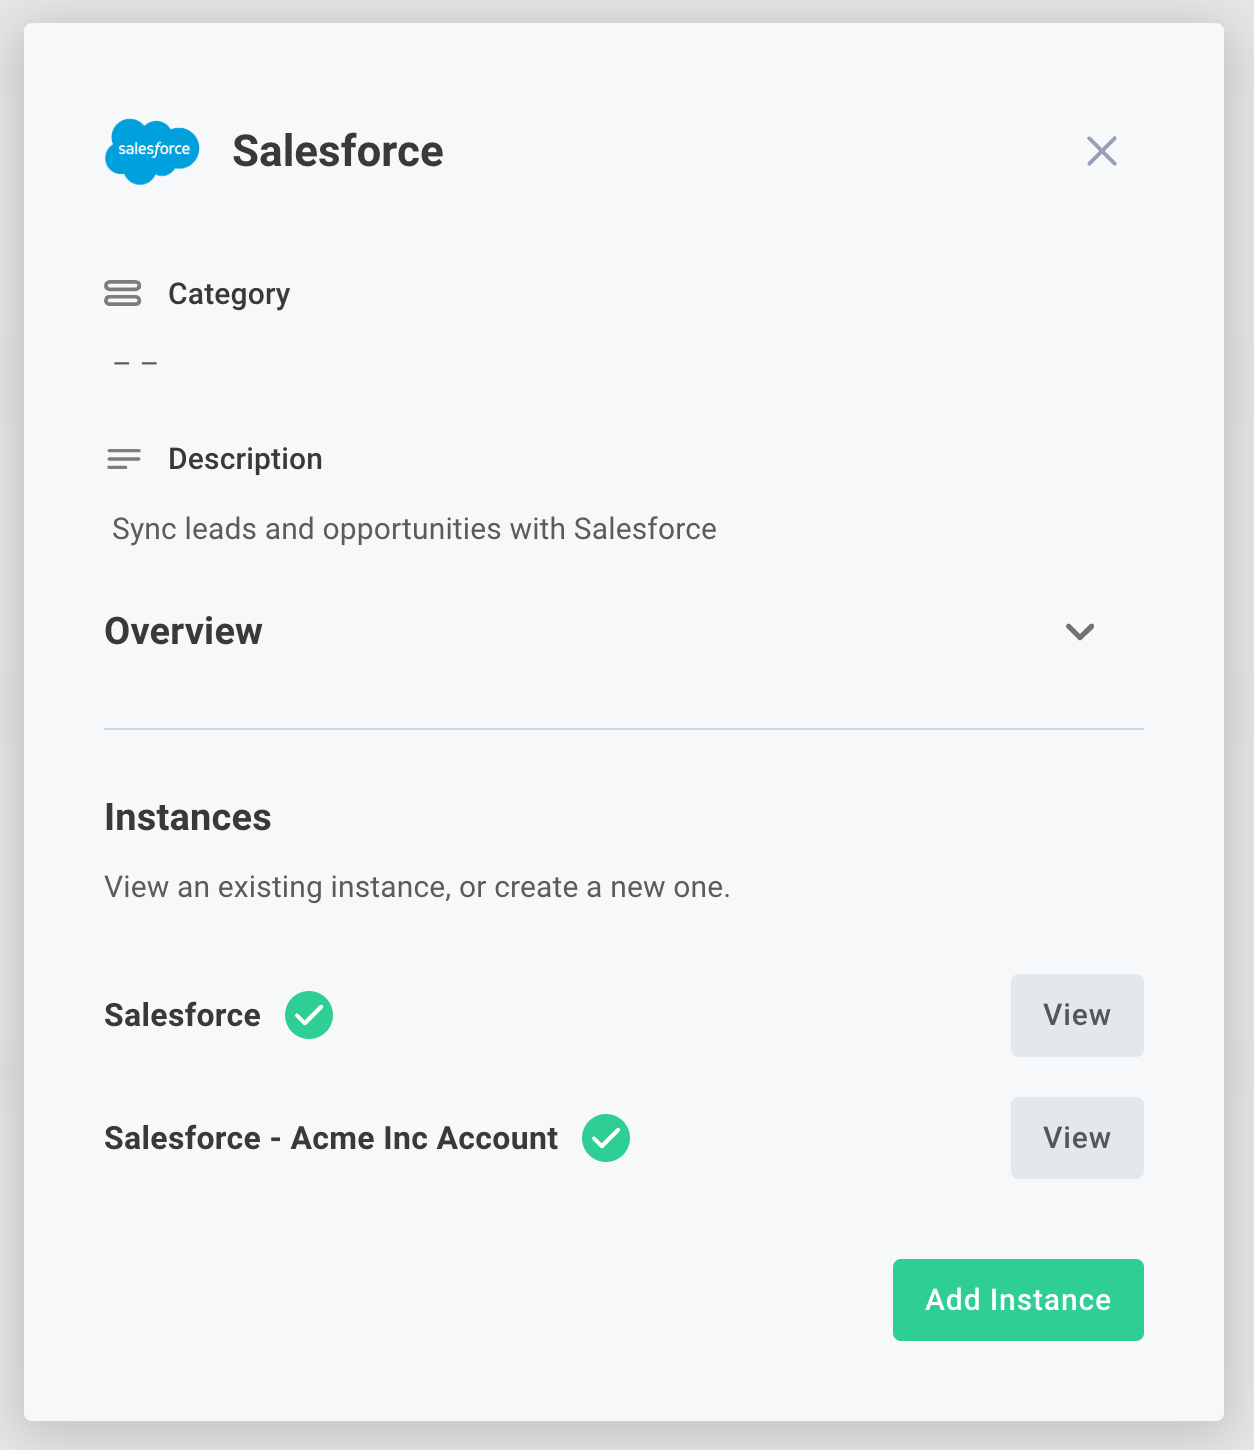Click the Category list icon
This screenshot has height=1450, width=1254.
click(x=122, y=294)
